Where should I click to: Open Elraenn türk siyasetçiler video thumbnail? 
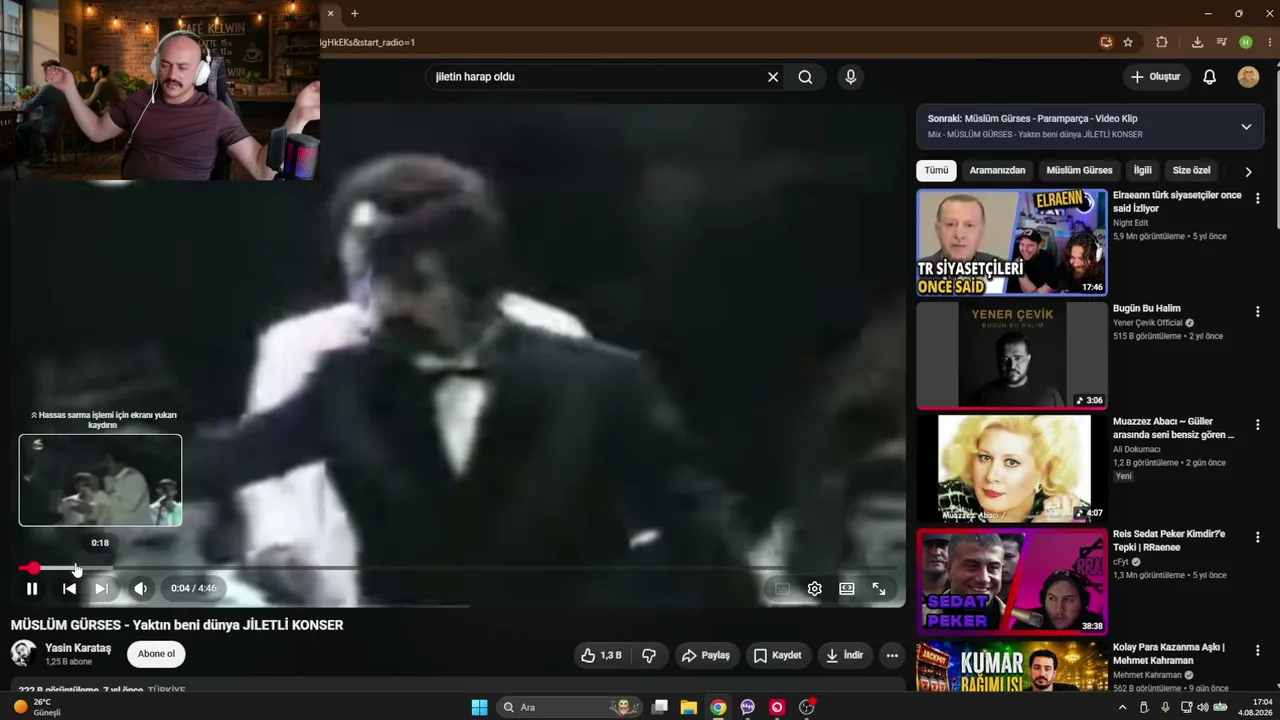[1012, 242]
